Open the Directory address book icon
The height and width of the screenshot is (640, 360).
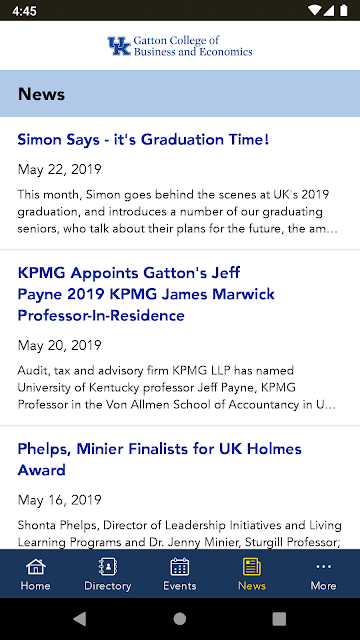[108, 567]
